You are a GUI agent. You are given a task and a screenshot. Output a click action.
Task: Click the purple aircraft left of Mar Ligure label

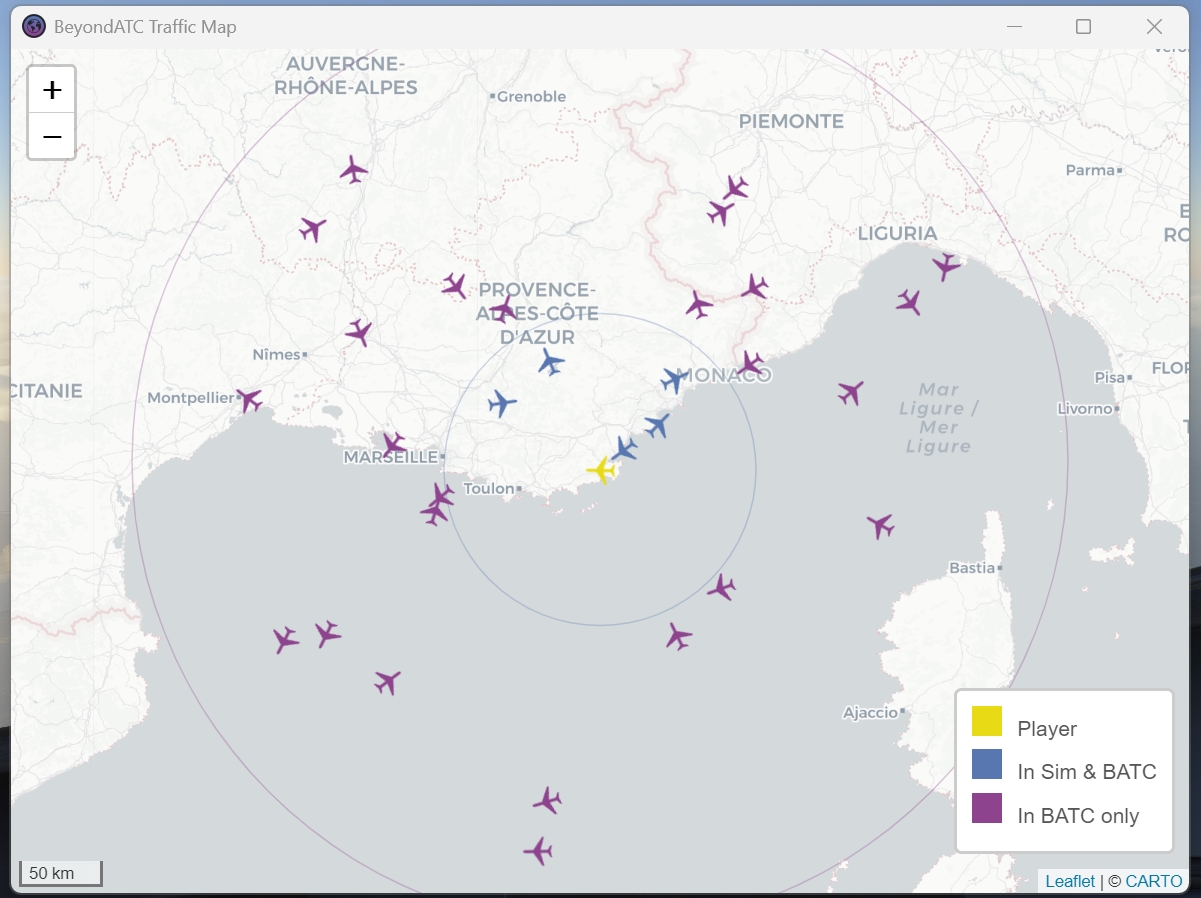coord(851,392)
